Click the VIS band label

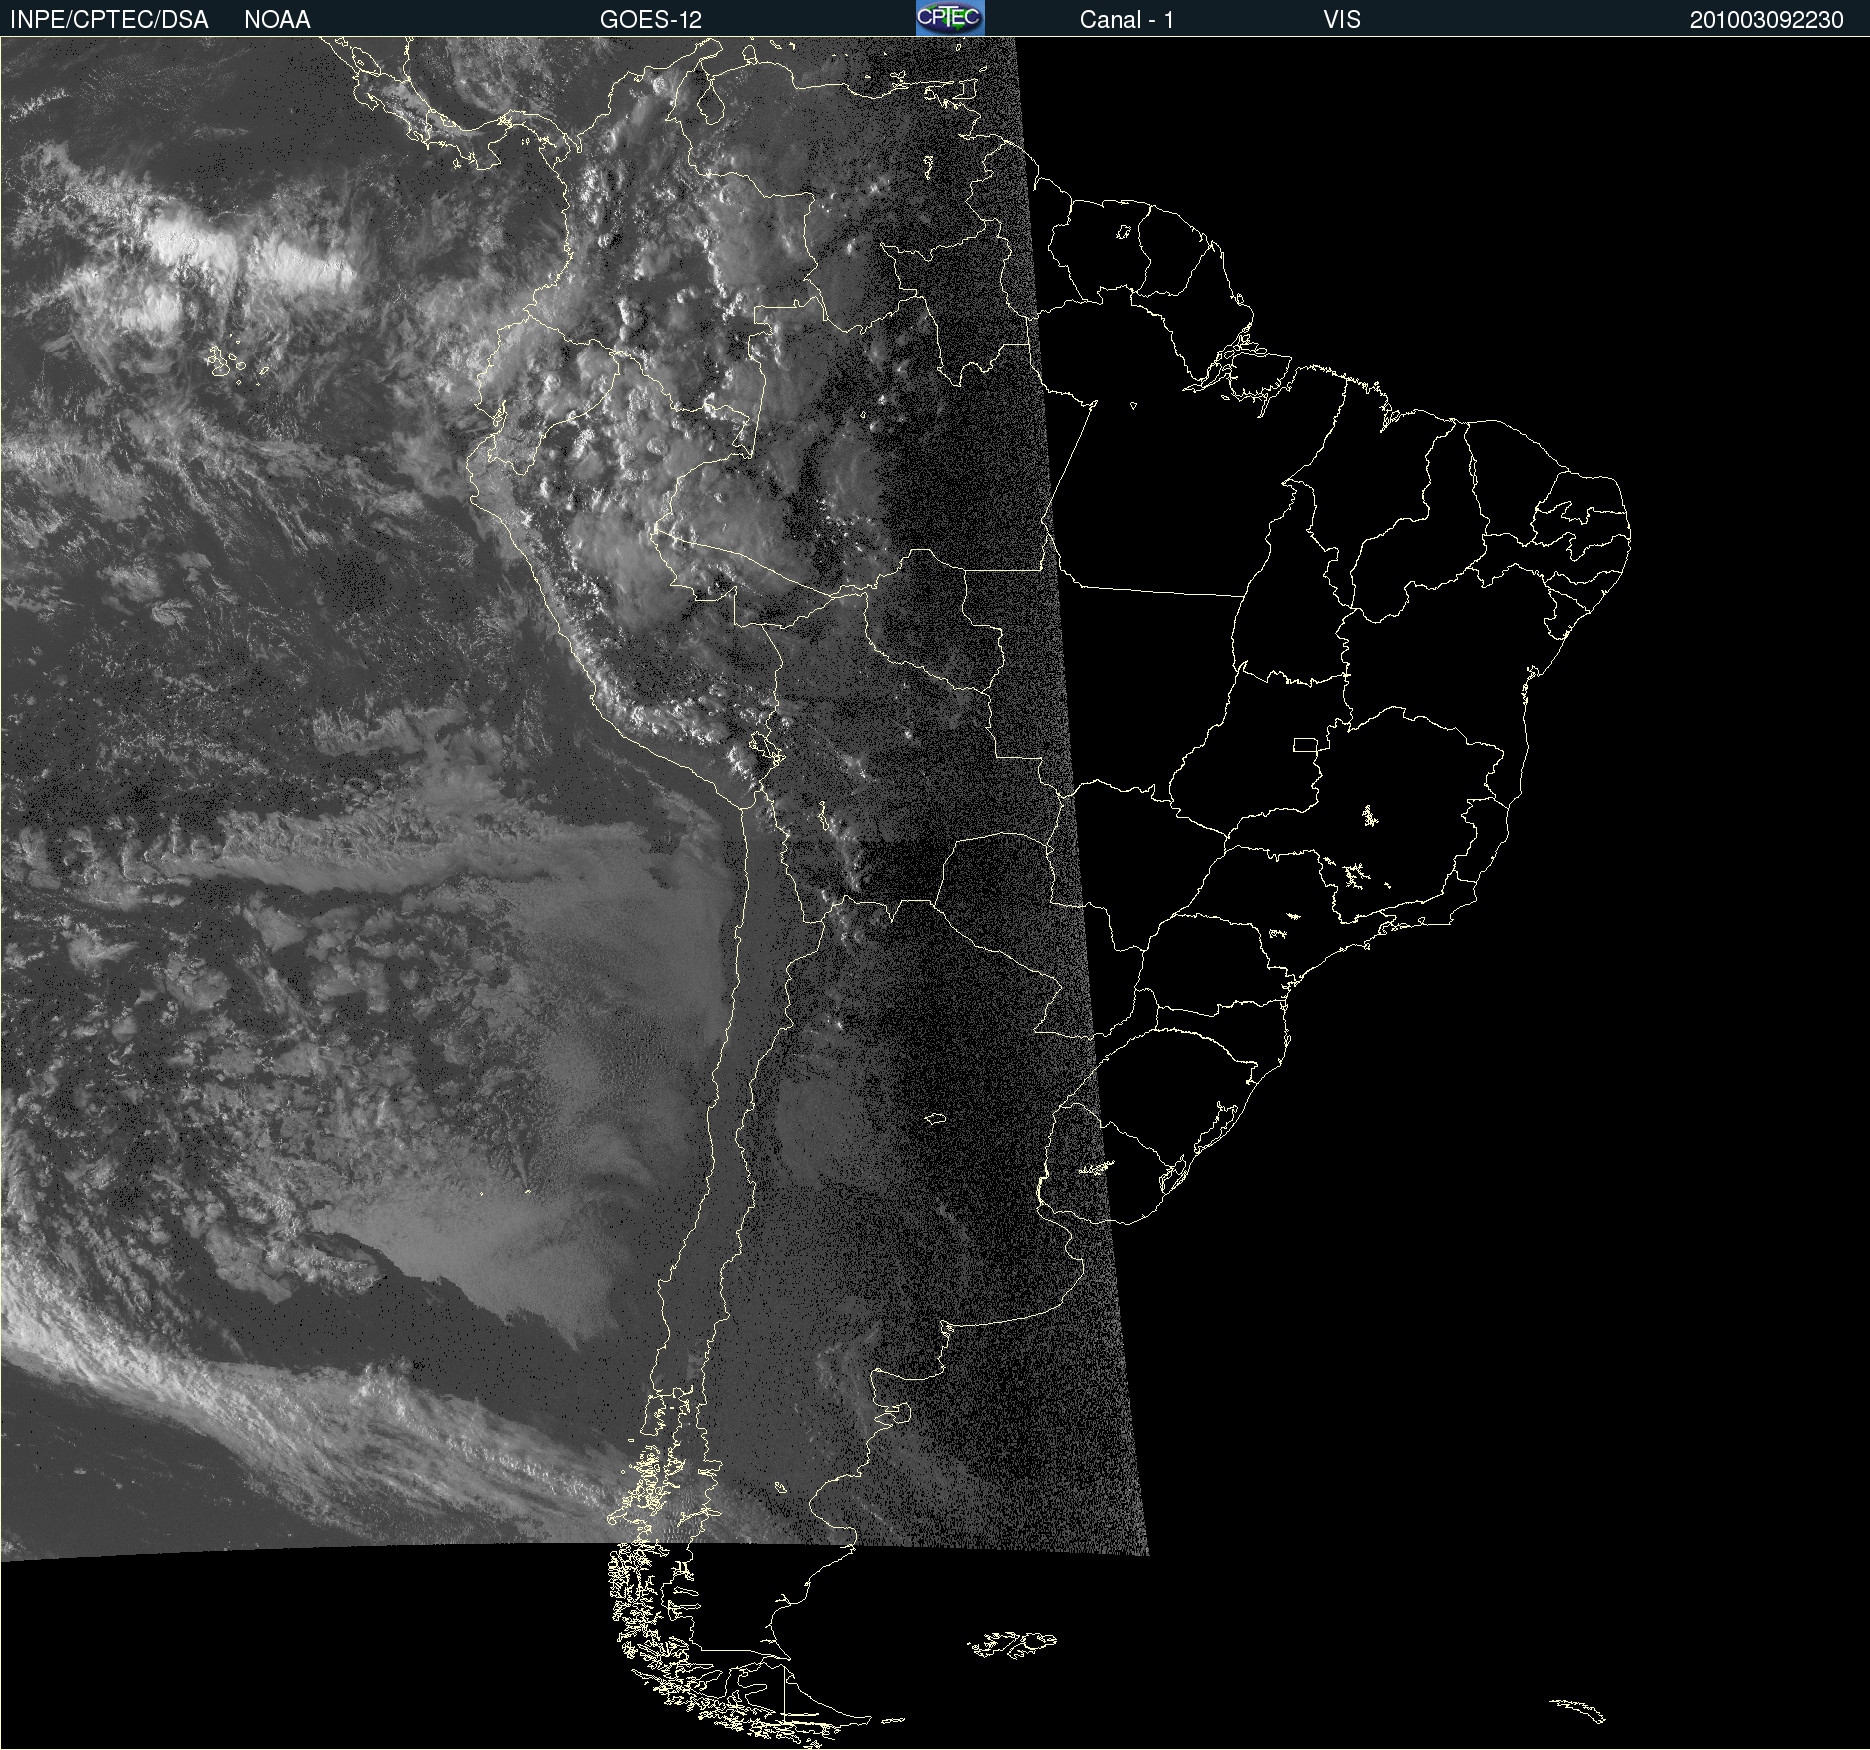point(1342,20)
